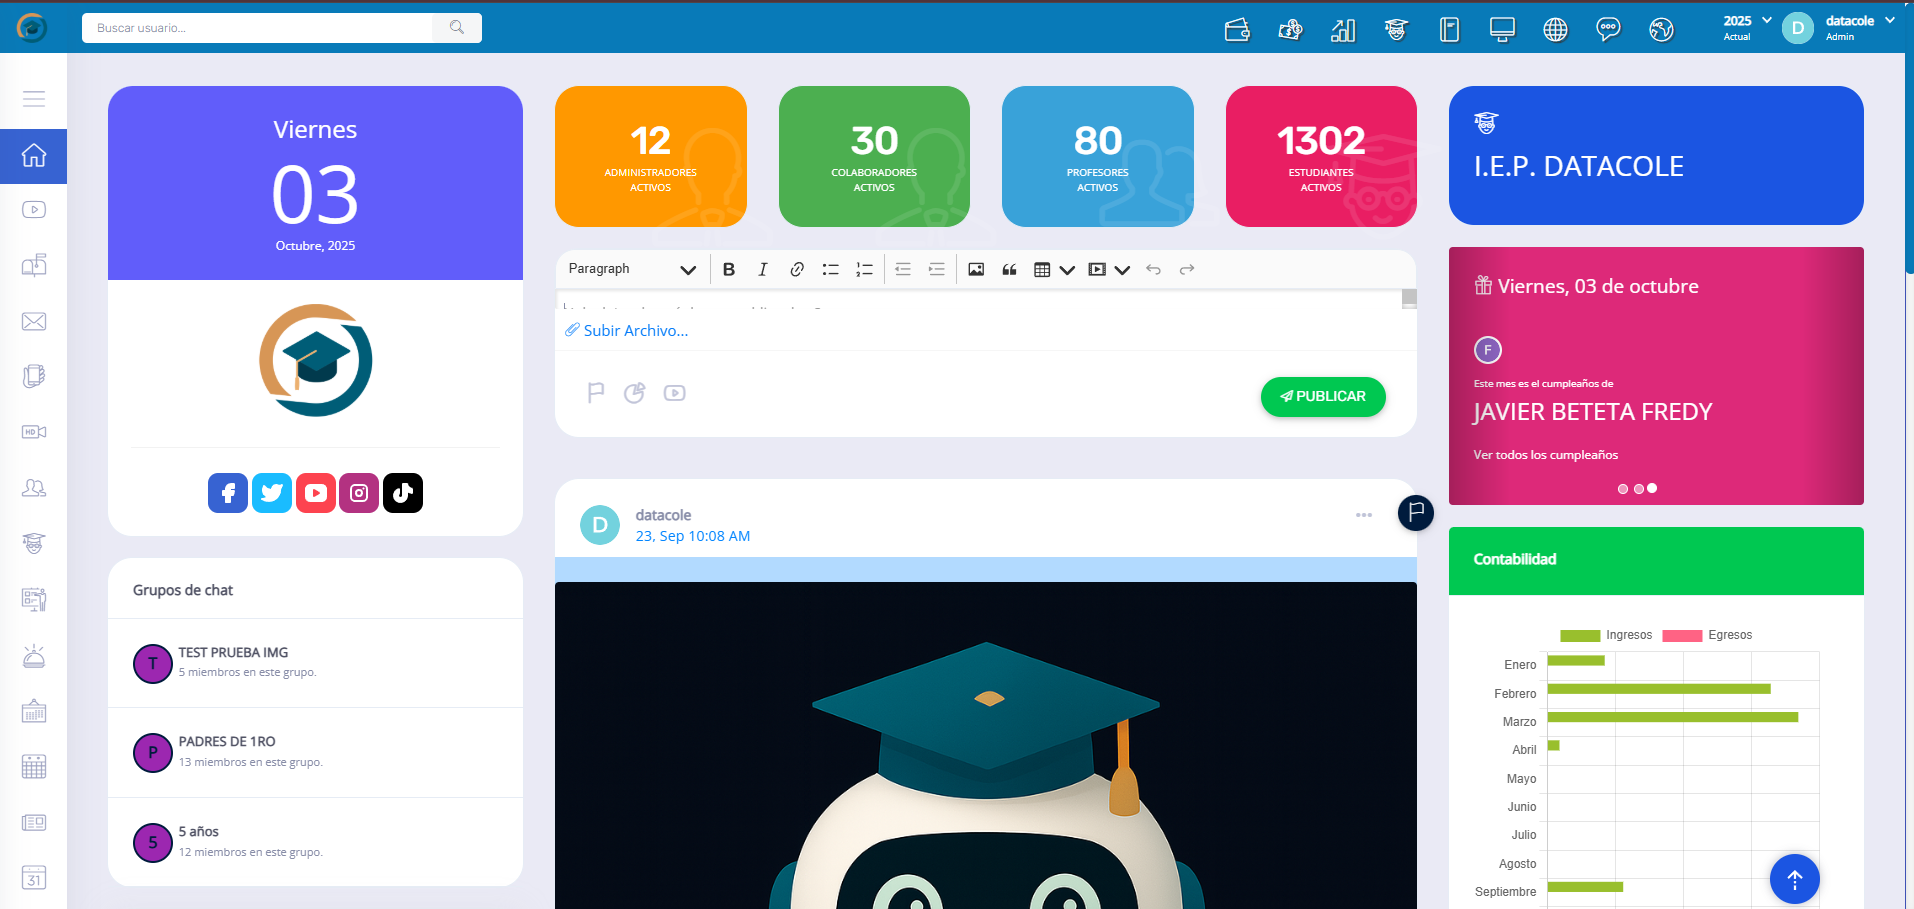Open the three-dot post options menu
The width and height of the screenshot is (1914, 909).
1364,515
